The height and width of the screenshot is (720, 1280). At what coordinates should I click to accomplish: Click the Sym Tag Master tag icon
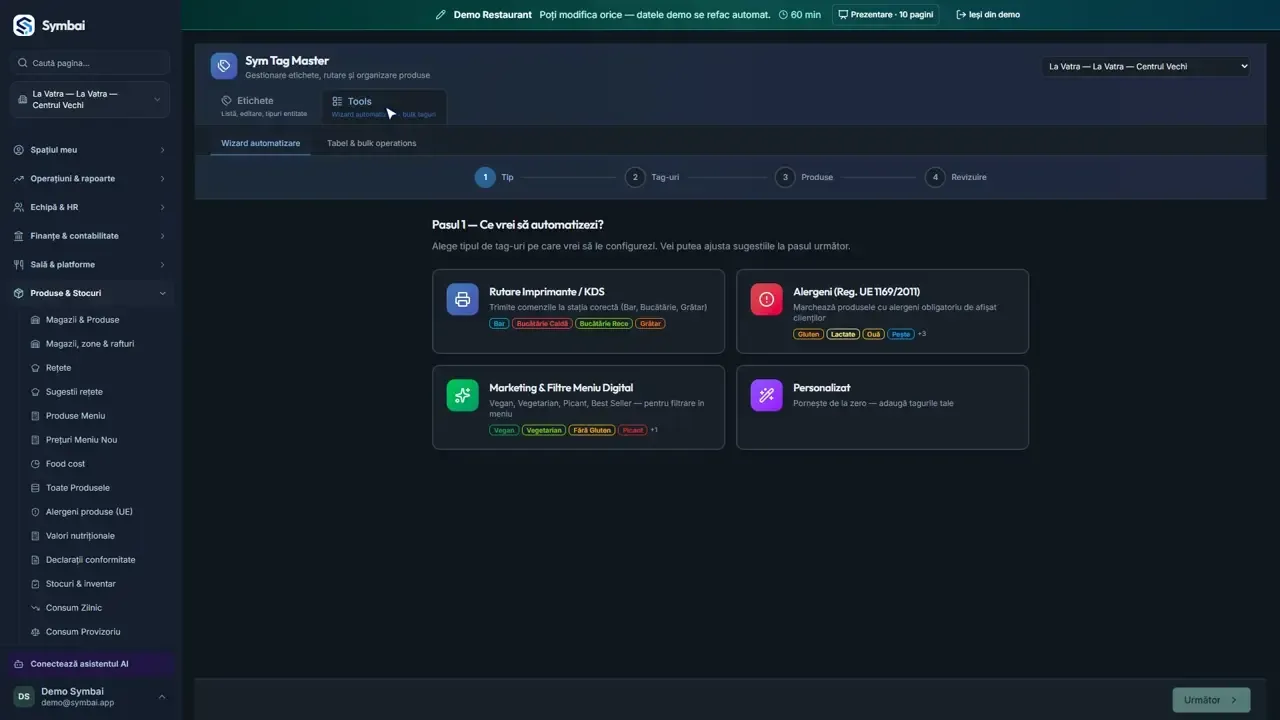(224, 66)
